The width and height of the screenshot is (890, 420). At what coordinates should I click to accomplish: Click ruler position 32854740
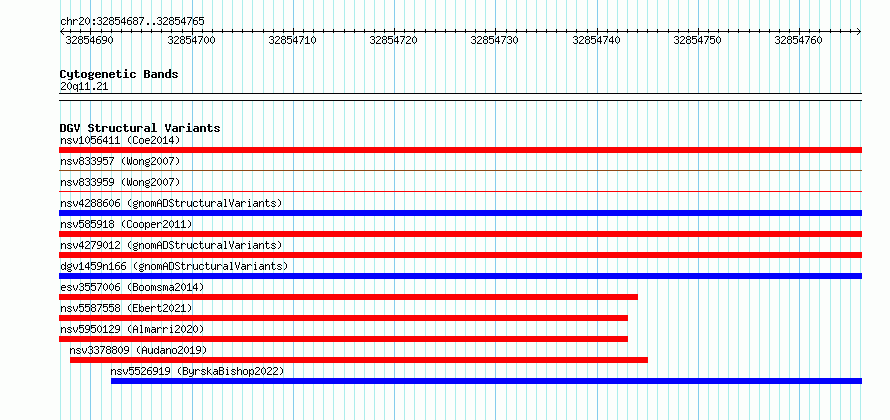(x=596, y=40)
